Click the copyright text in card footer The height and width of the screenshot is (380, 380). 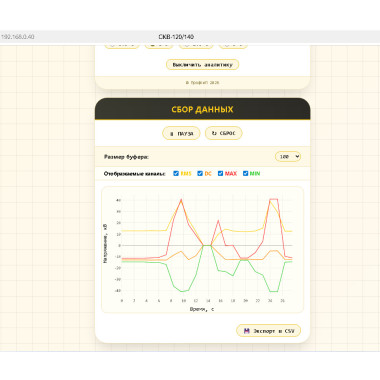point(202,82)
